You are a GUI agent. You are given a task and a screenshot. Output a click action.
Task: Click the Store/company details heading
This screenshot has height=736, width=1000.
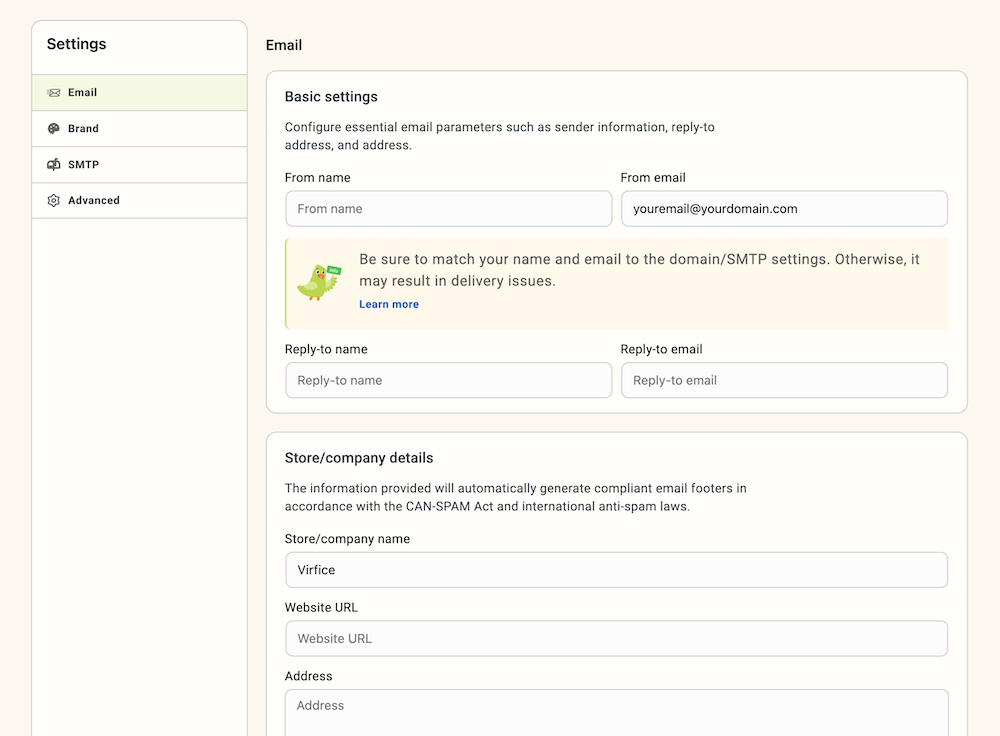coord(358,458)
